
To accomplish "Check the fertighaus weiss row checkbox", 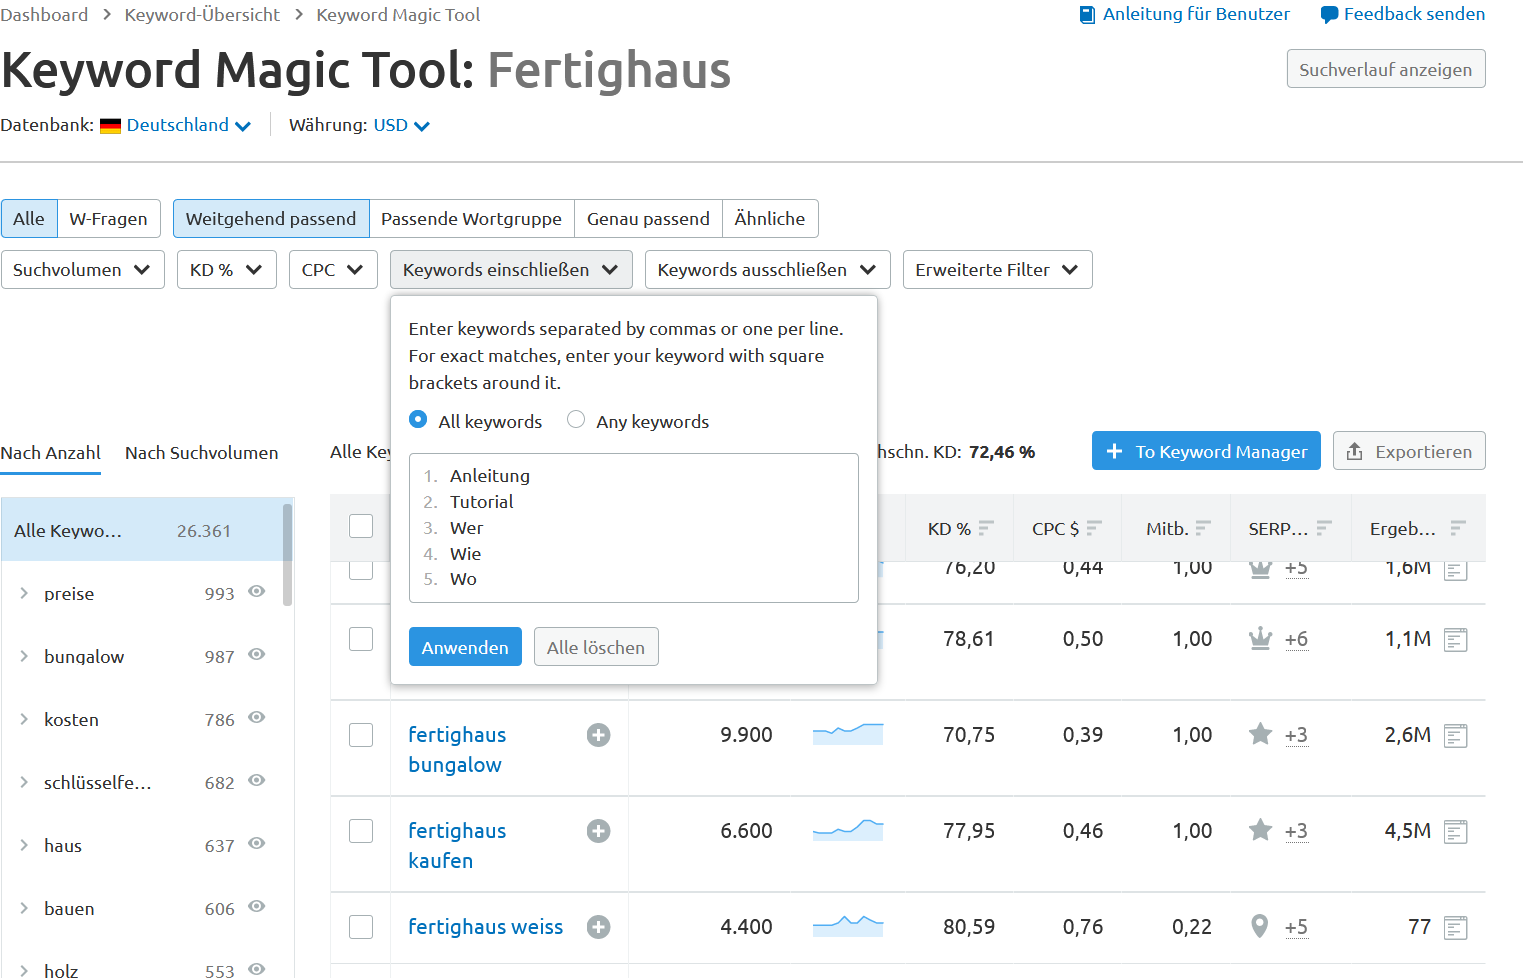I will click(361, 927).
